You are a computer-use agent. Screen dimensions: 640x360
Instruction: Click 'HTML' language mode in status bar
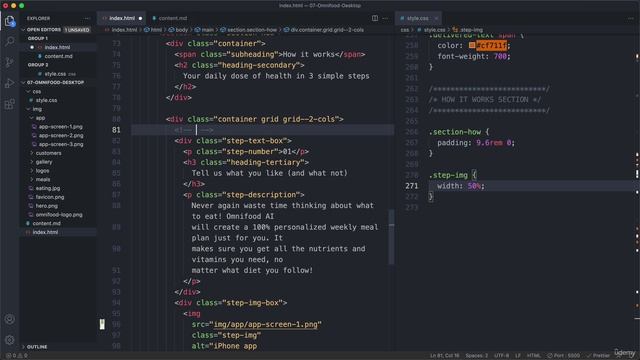533,356
